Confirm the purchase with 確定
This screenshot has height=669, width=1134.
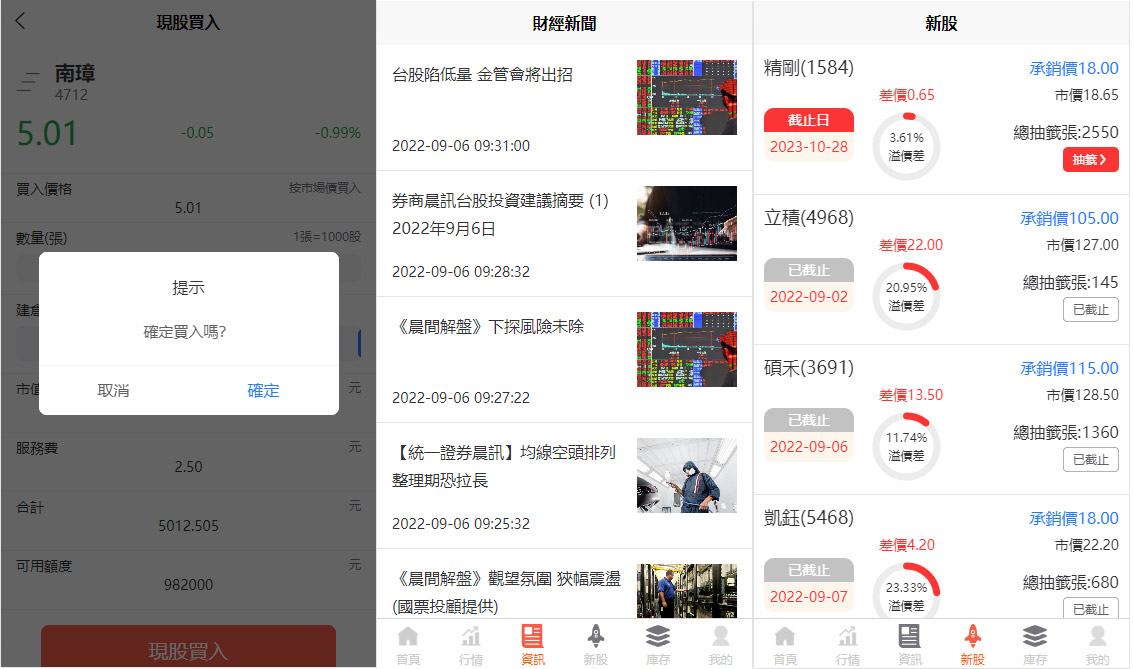pyautogui.click(x=263, y=391)
